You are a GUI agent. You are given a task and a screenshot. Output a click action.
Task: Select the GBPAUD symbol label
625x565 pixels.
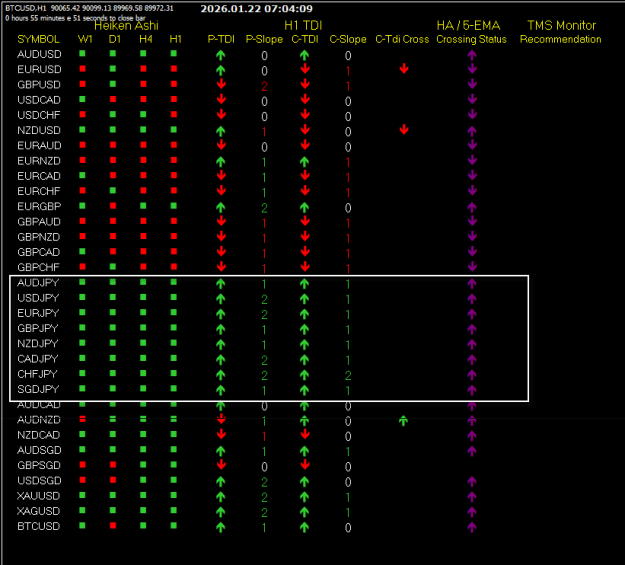(x=39, y=222)
